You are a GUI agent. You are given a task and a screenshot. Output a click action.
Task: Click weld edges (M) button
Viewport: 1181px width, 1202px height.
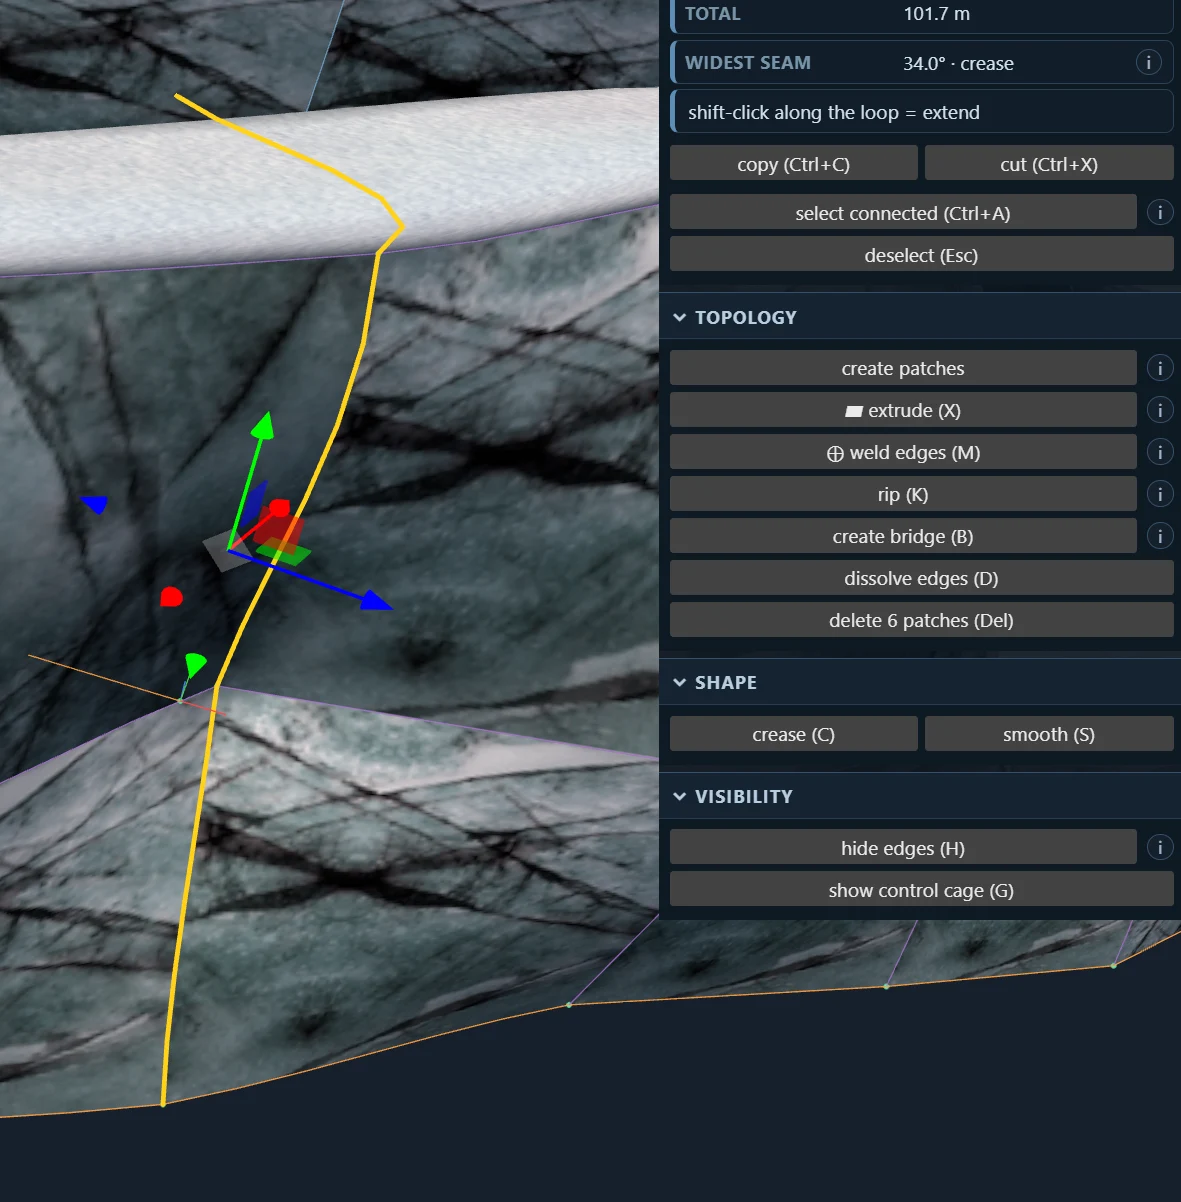point(903,452)
